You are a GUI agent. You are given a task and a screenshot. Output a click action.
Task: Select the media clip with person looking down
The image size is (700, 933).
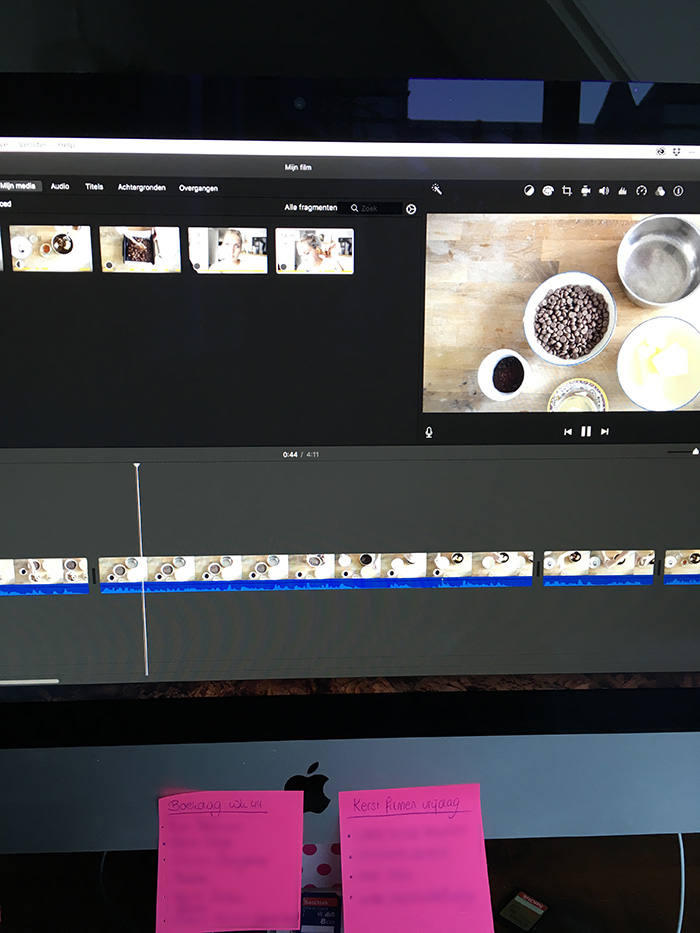point(315,251)
